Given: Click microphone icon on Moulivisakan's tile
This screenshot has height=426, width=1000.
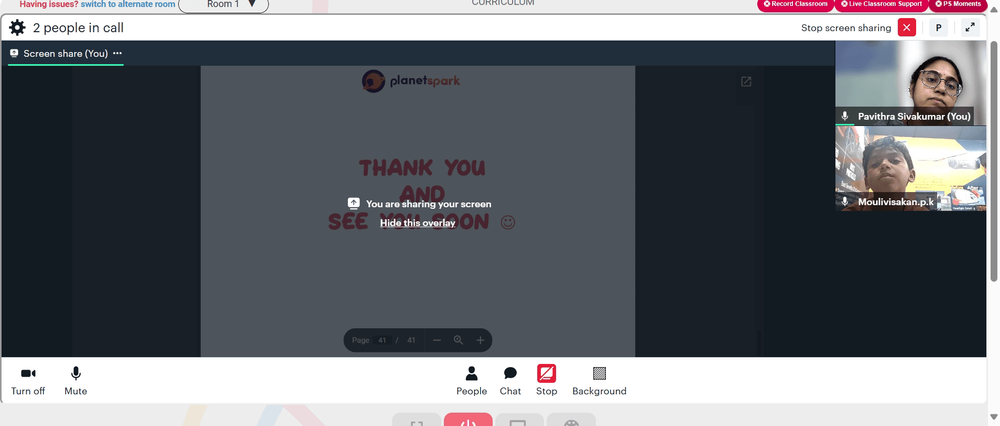Looking at the screenshot, I should tap(845, 202).
